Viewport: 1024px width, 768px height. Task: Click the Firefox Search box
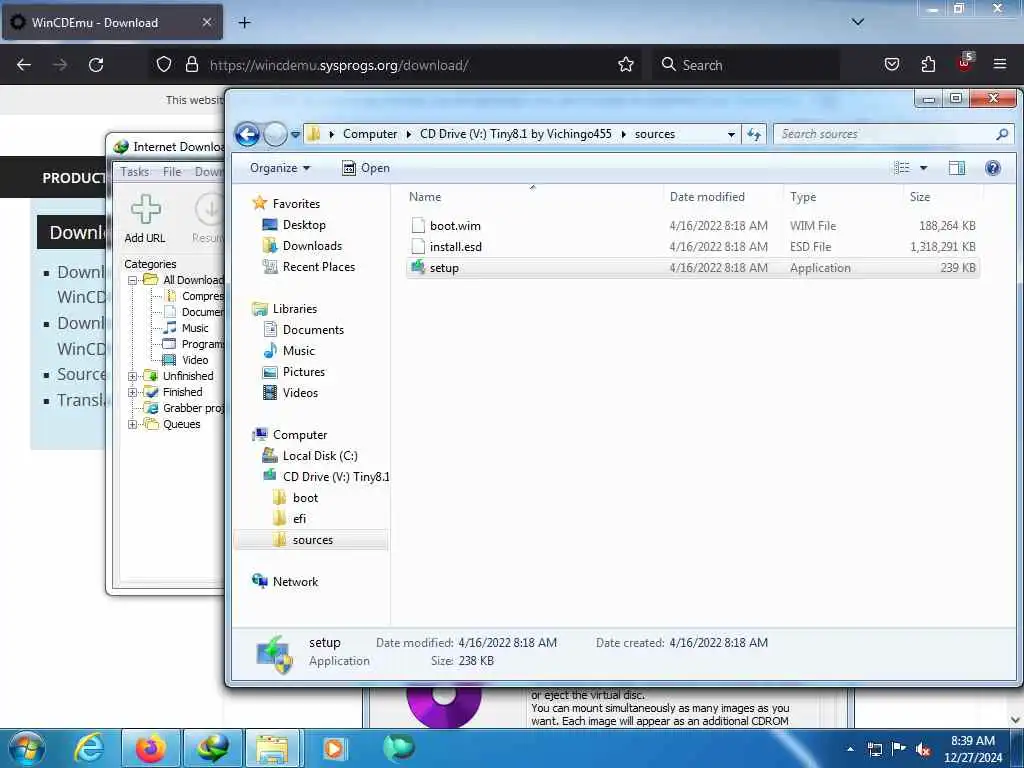pos(746,65)
